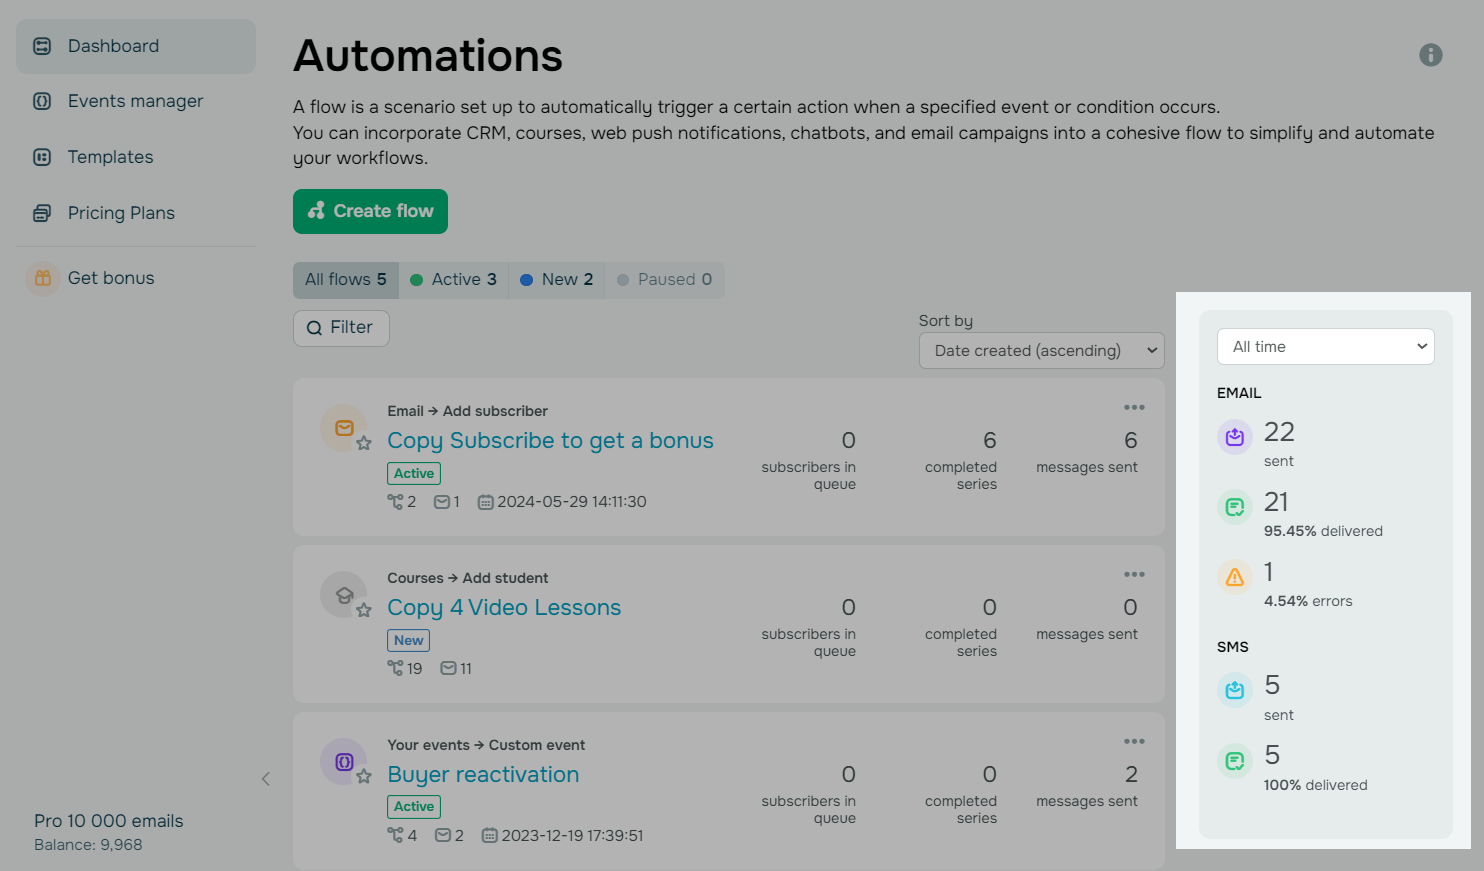This screenshot has height=871, width=1484.
Task: Open Events manager in sidebar
Action: pos(136,101)
